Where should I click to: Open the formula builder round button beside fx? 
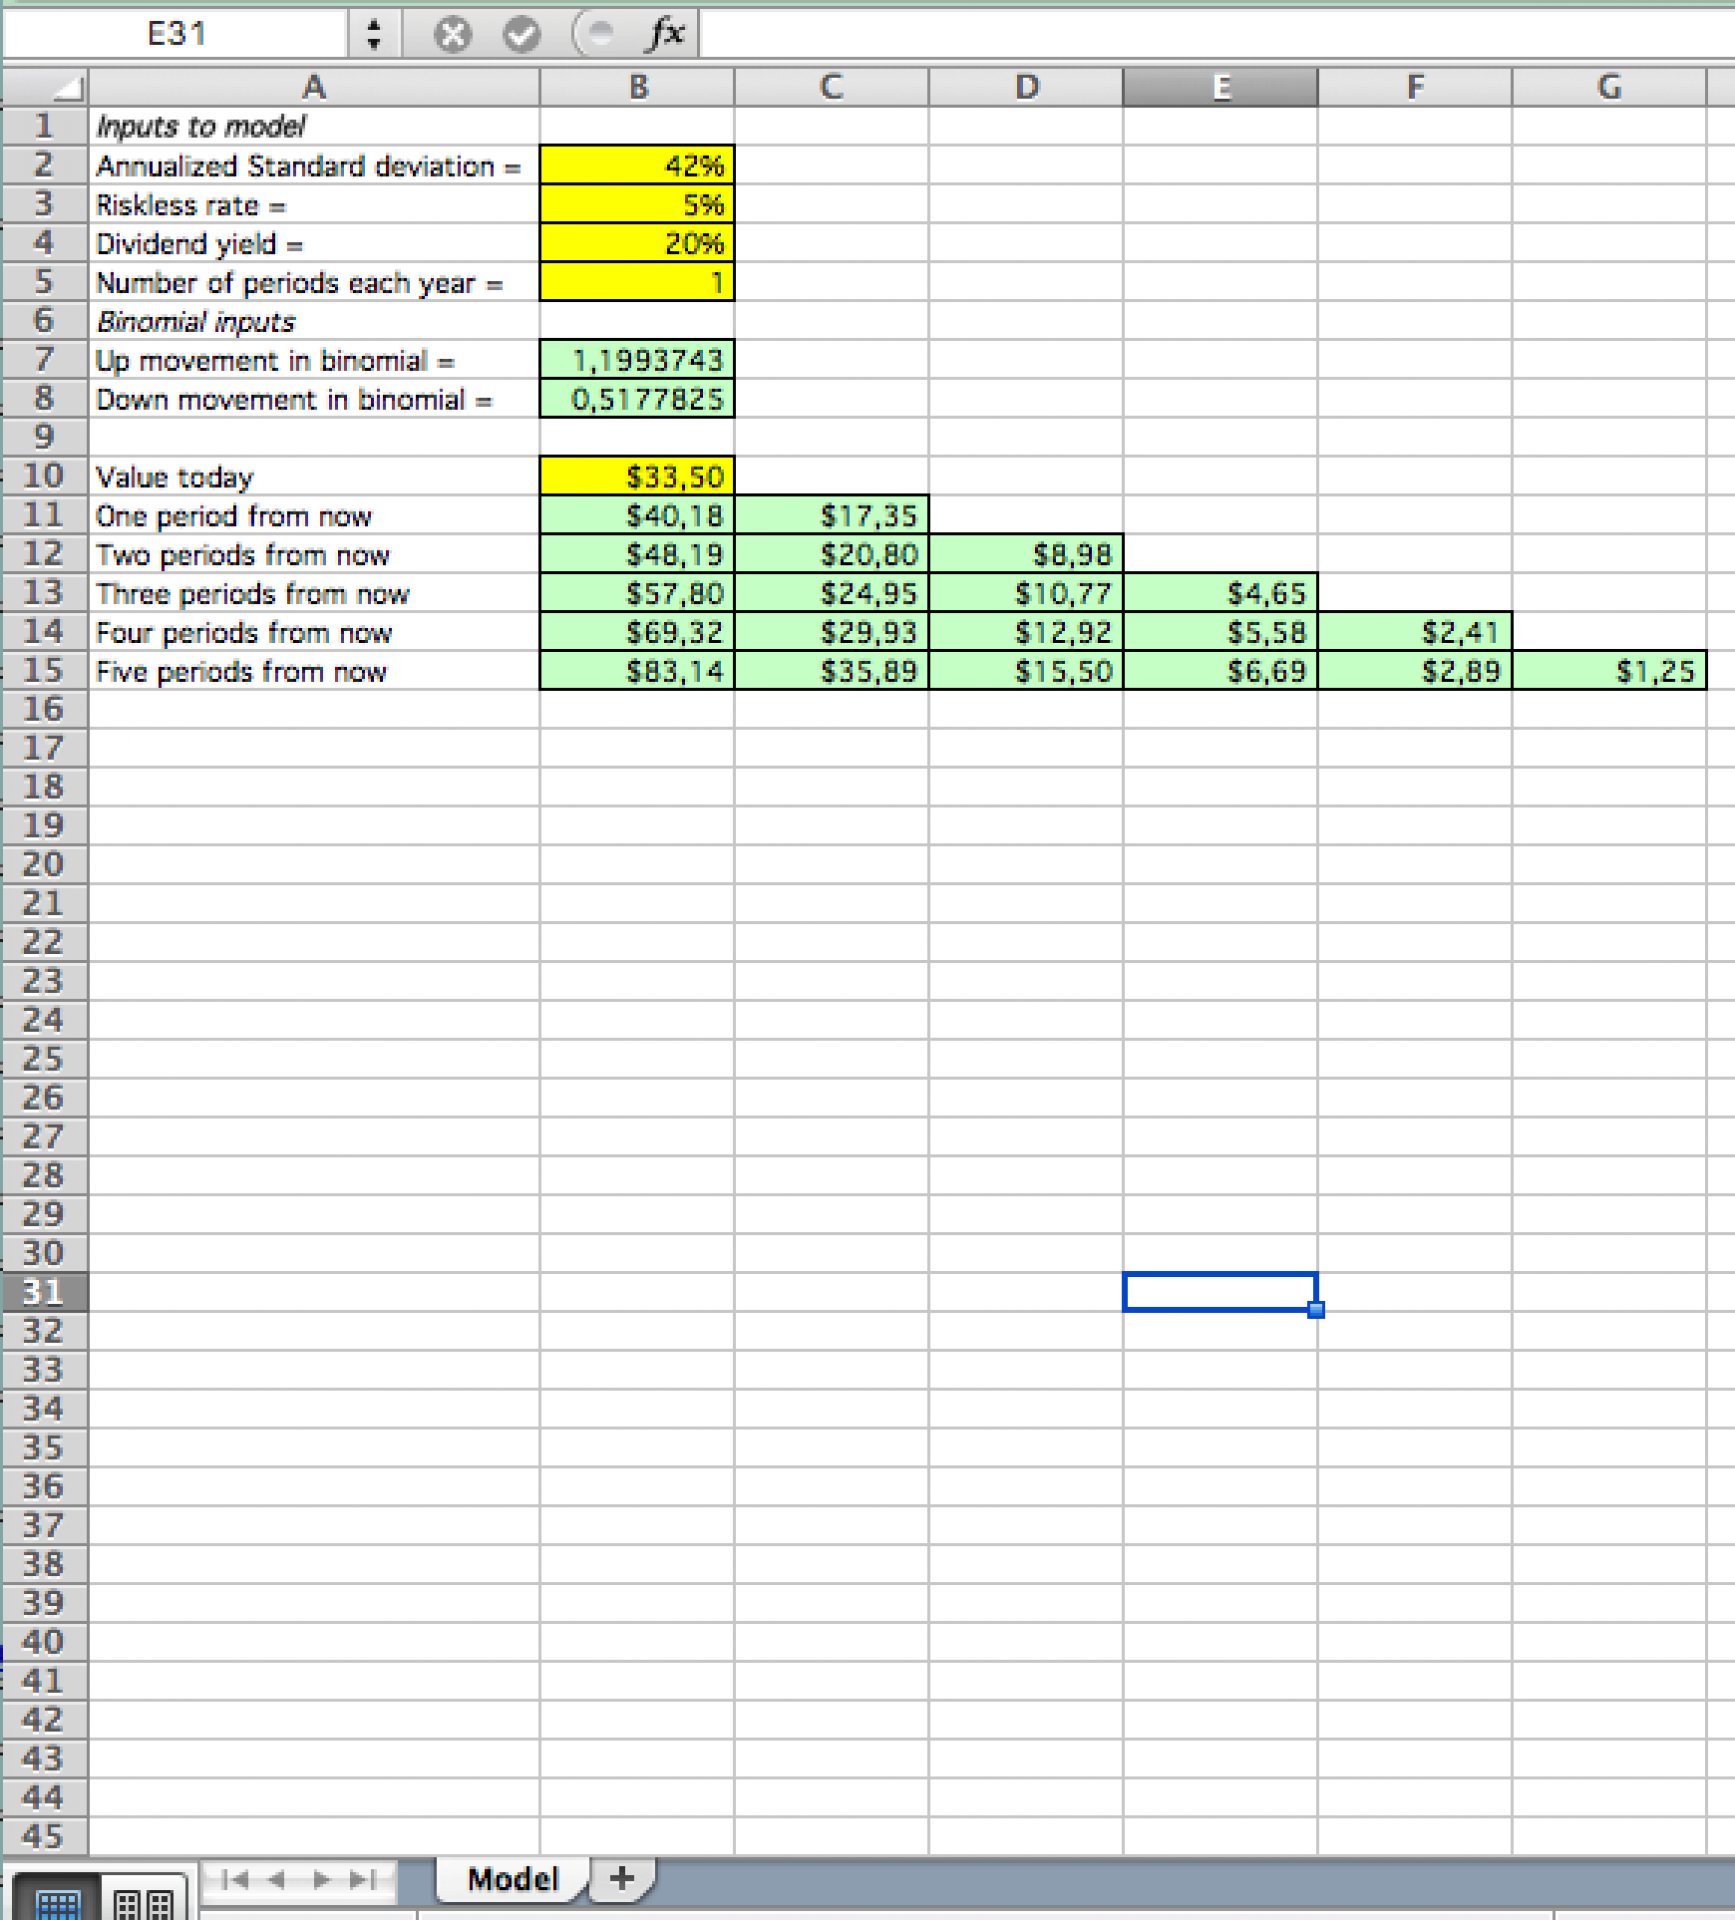coord(597,34)
